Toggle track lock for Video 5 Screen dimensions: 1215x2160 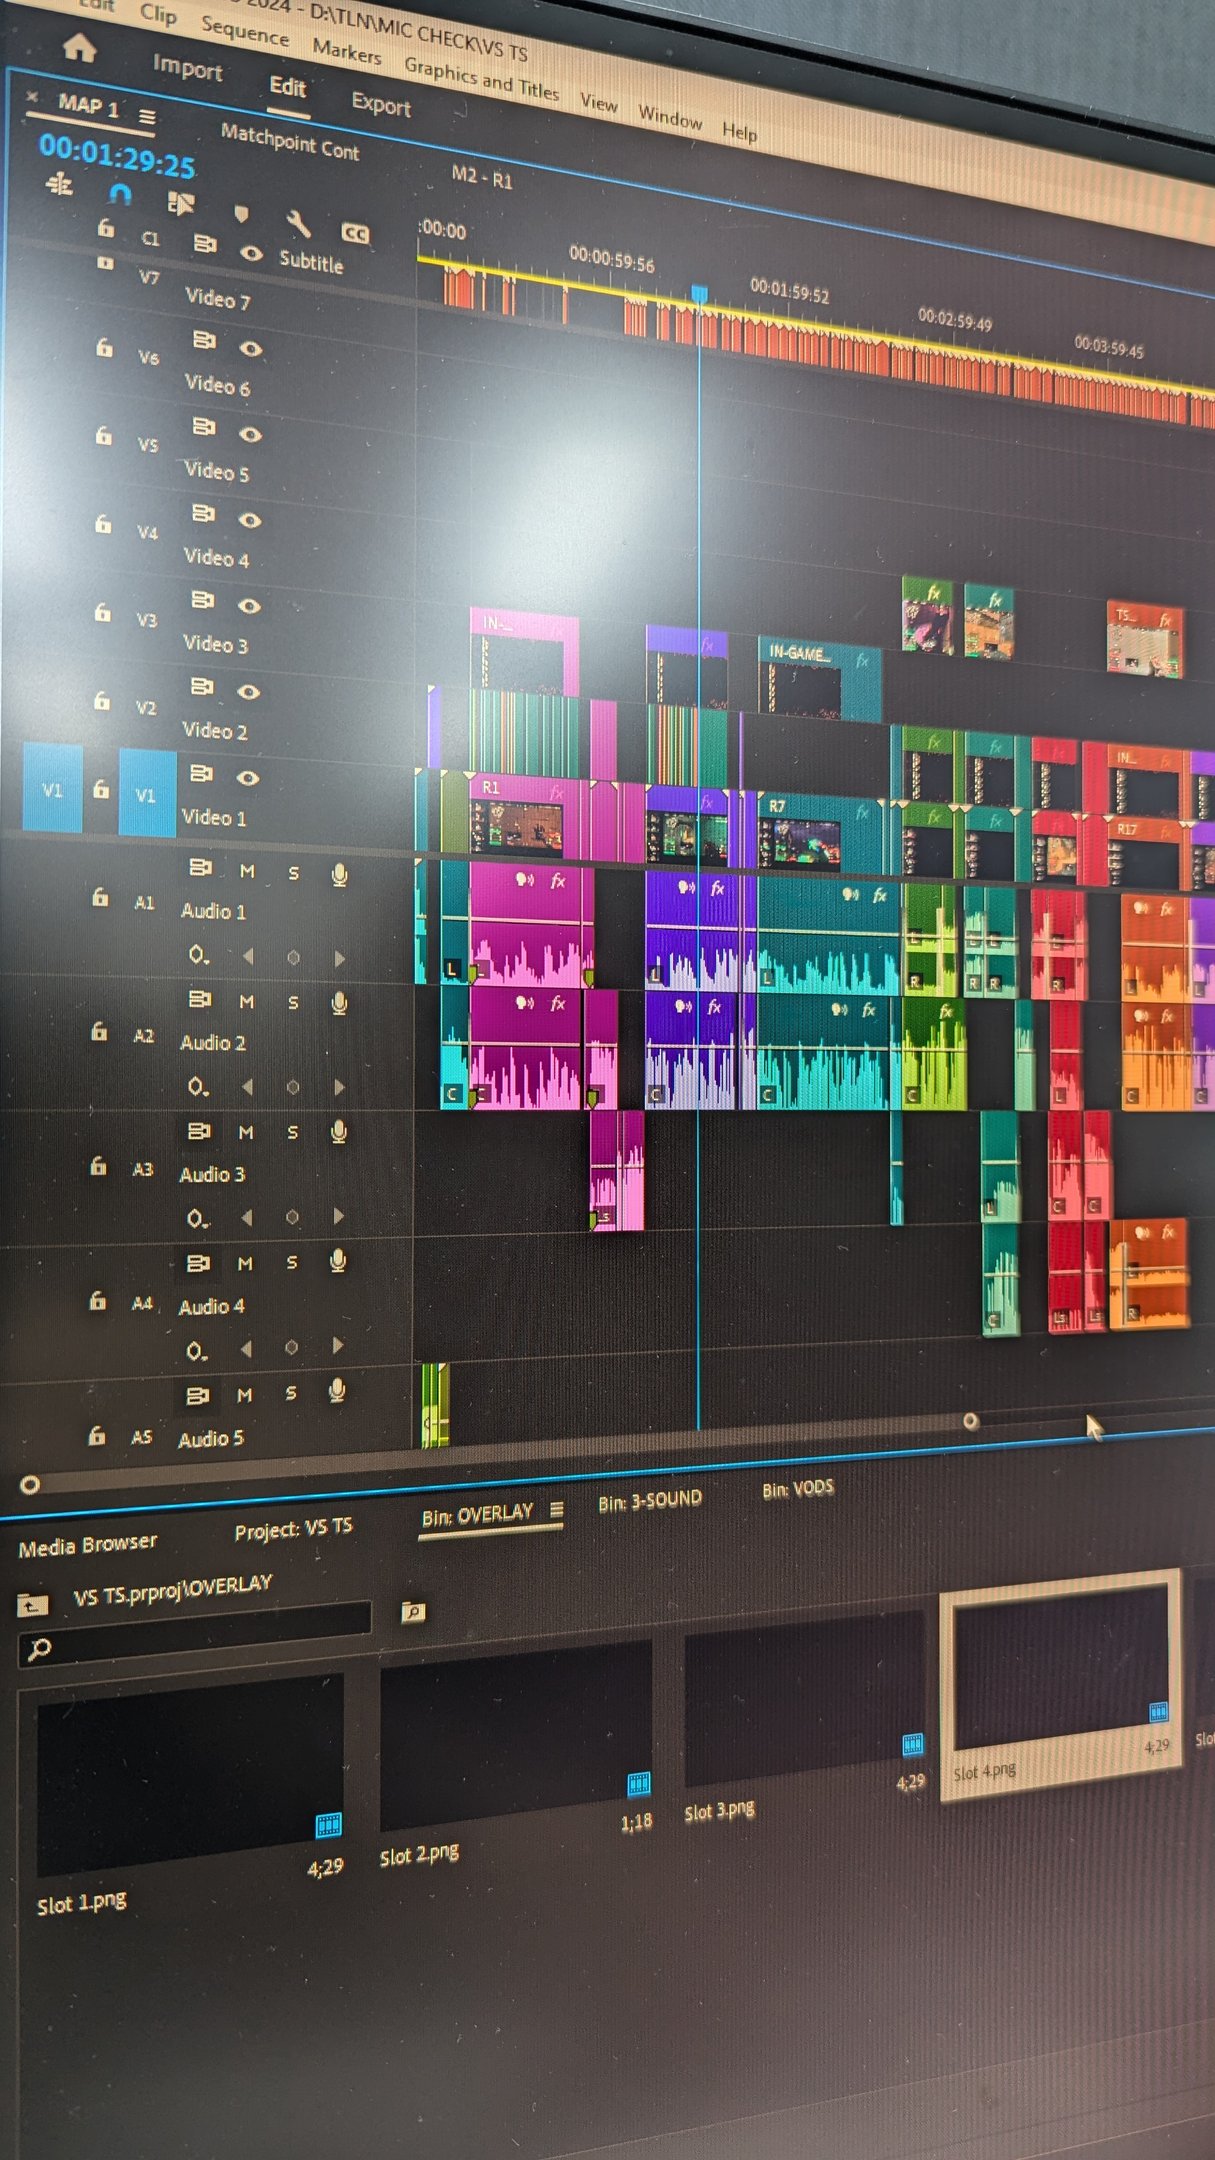click(103, 435)
